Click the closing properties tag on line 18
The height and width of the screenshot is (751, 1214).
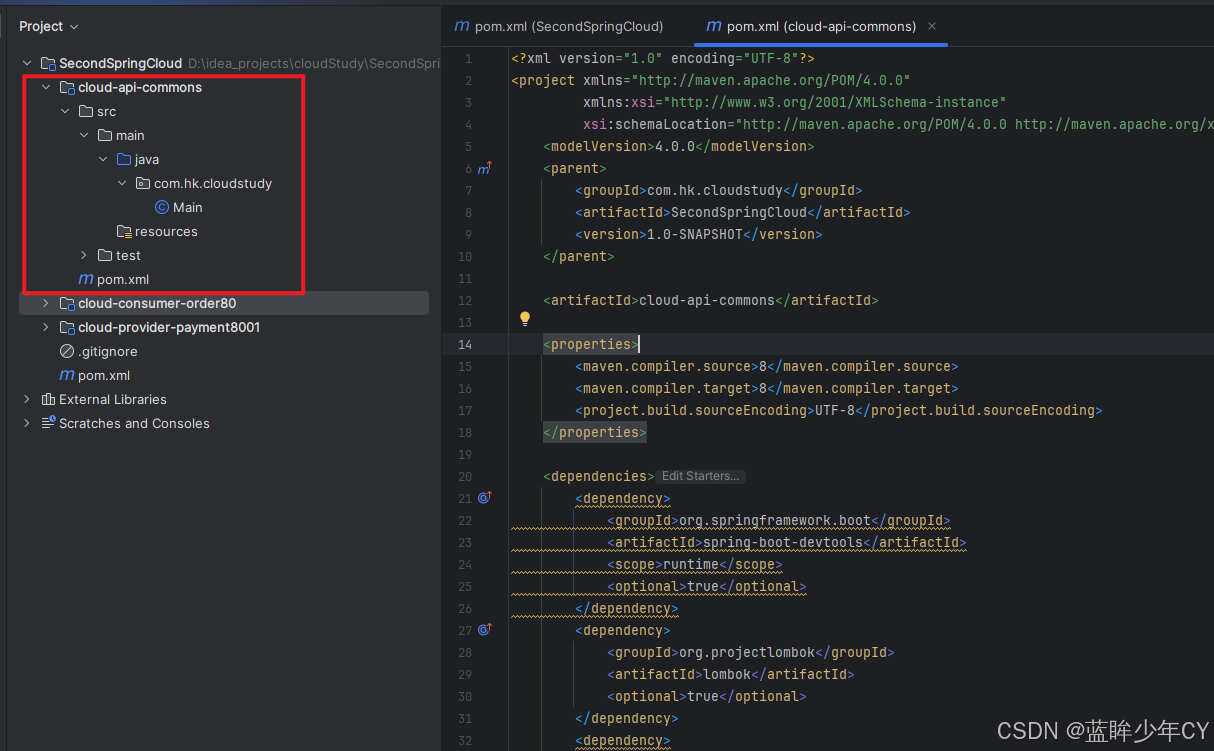(x=595, y=432)
